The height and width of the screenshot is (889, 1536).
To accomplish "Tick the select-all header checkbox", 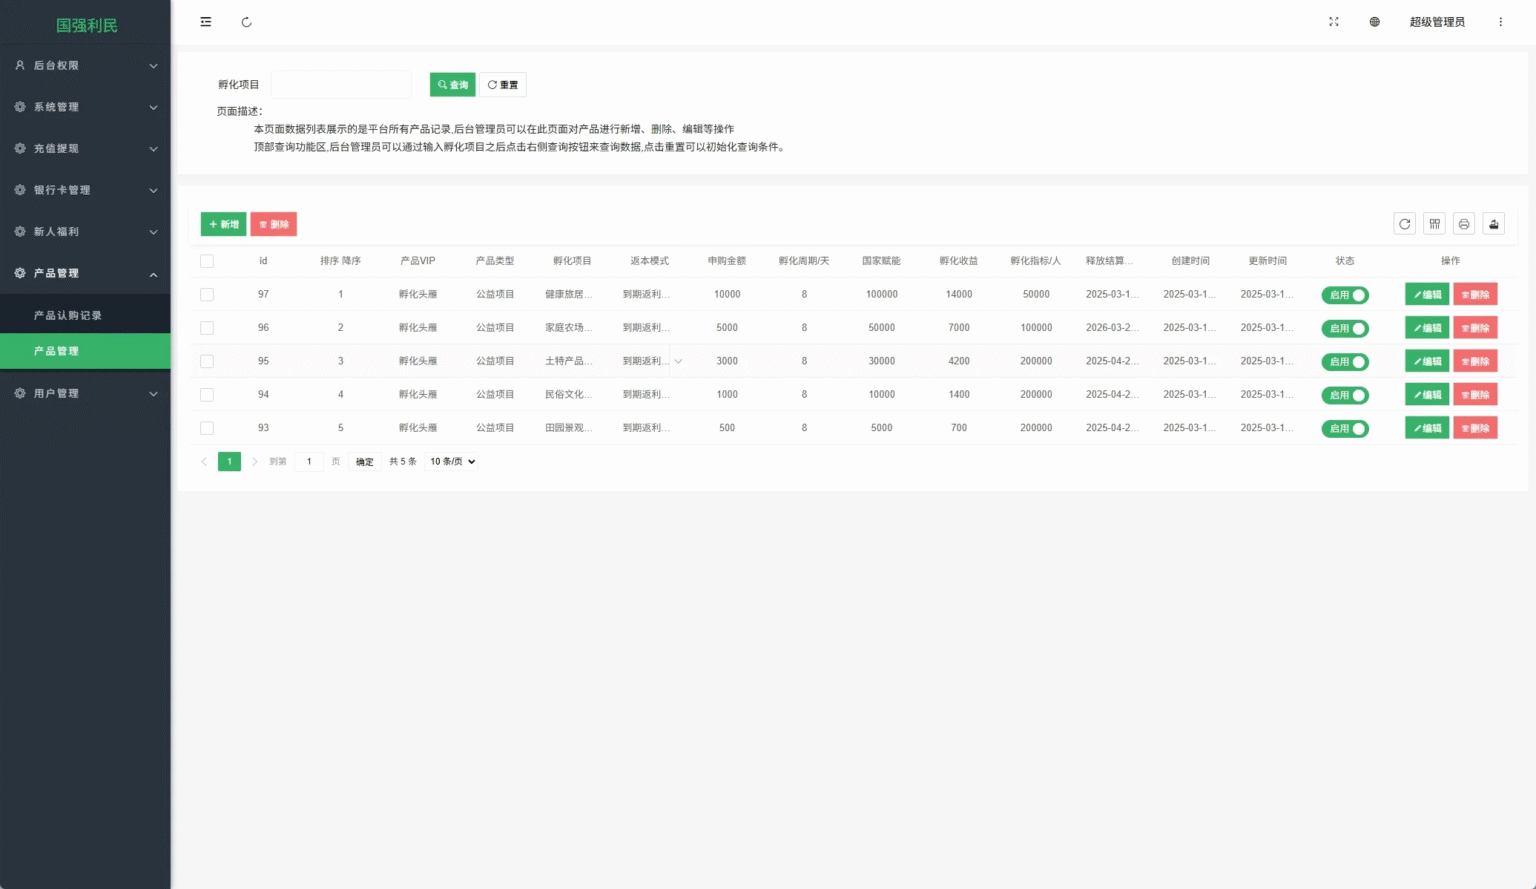I will [207, 261].
